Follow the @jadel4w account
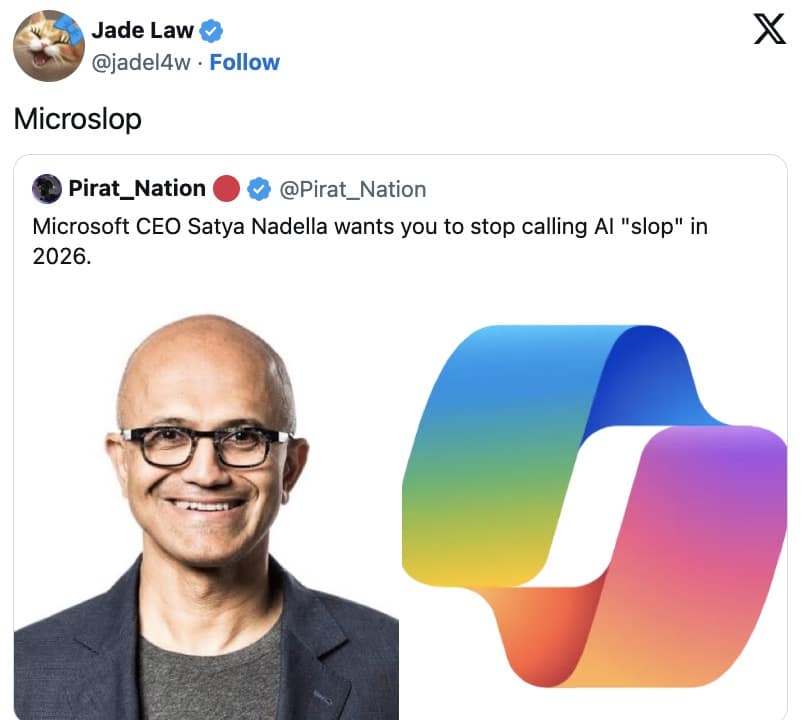The image size is (810, 720). pyautogui.click(x=244, y=62)
